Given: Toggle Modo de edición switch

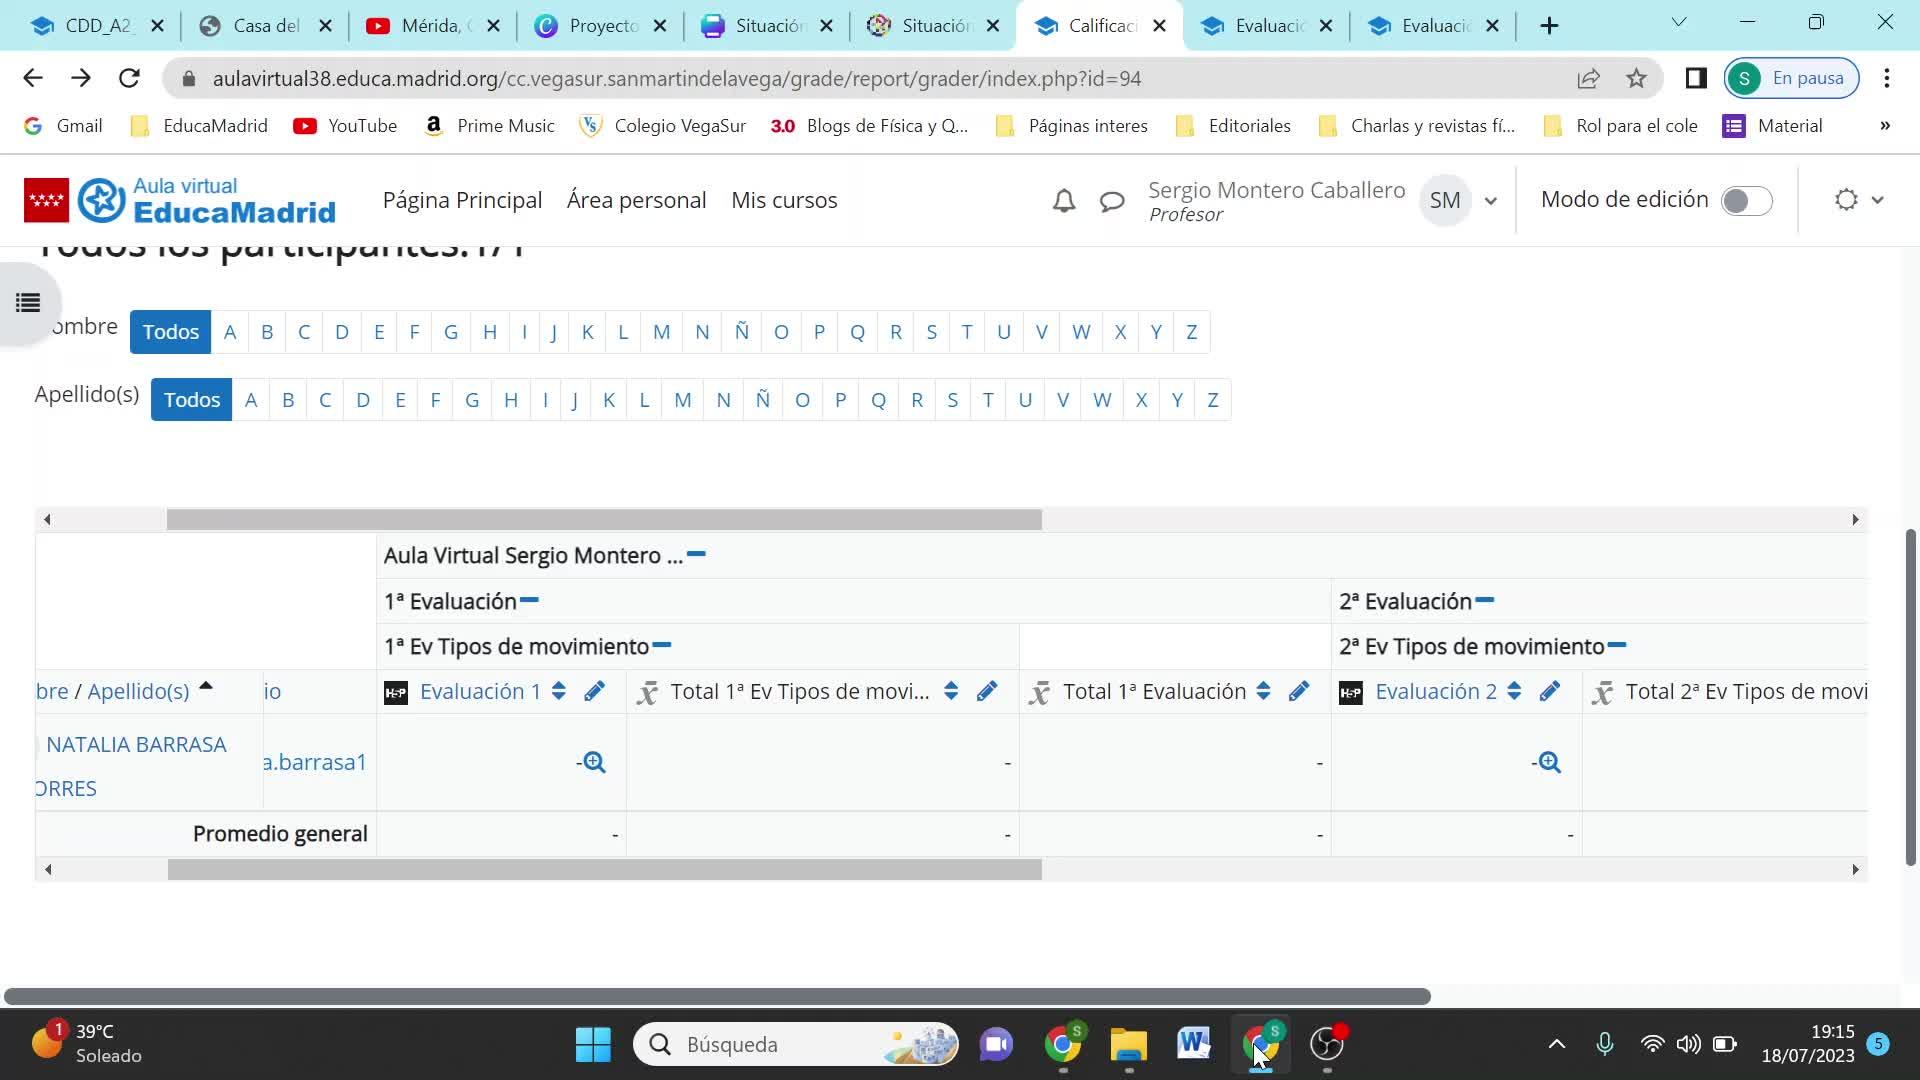Looking at the screenshot, I should pyautogui.click(x=1746, y=200).
